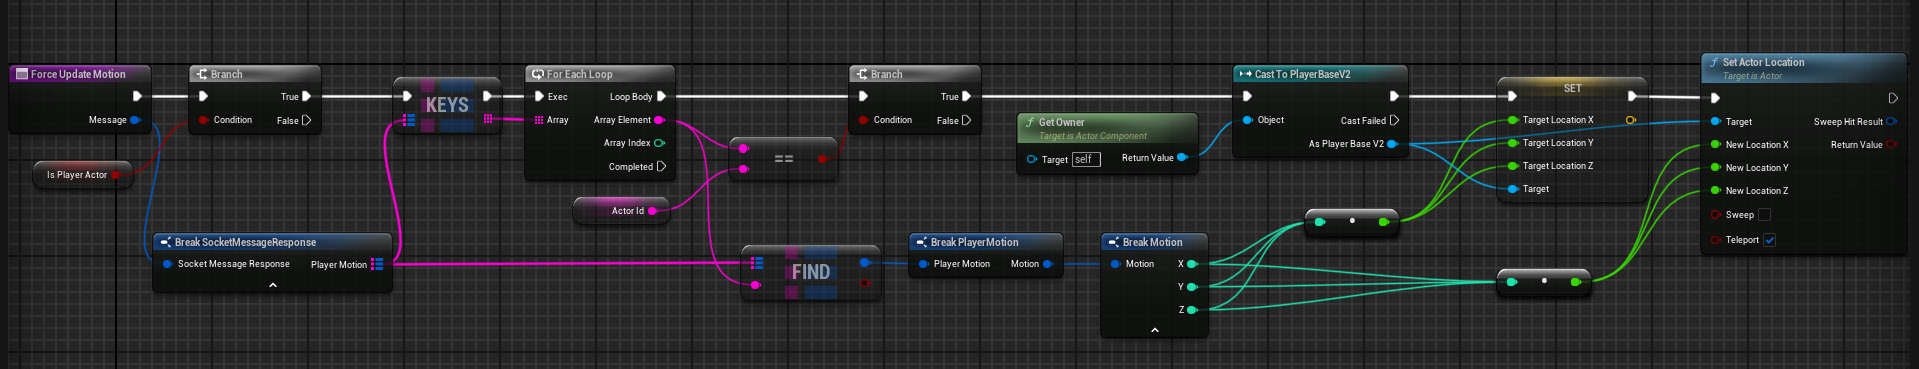Select reroute node feeding the SET node
The width and height of the screenshot is (1919, 369).
1352,221
